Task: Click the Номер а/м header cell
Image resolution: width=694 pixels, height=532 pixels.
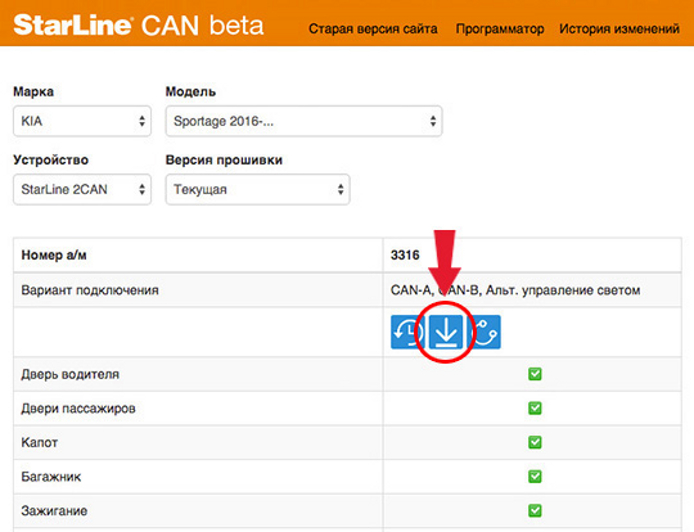Action: 198,255
